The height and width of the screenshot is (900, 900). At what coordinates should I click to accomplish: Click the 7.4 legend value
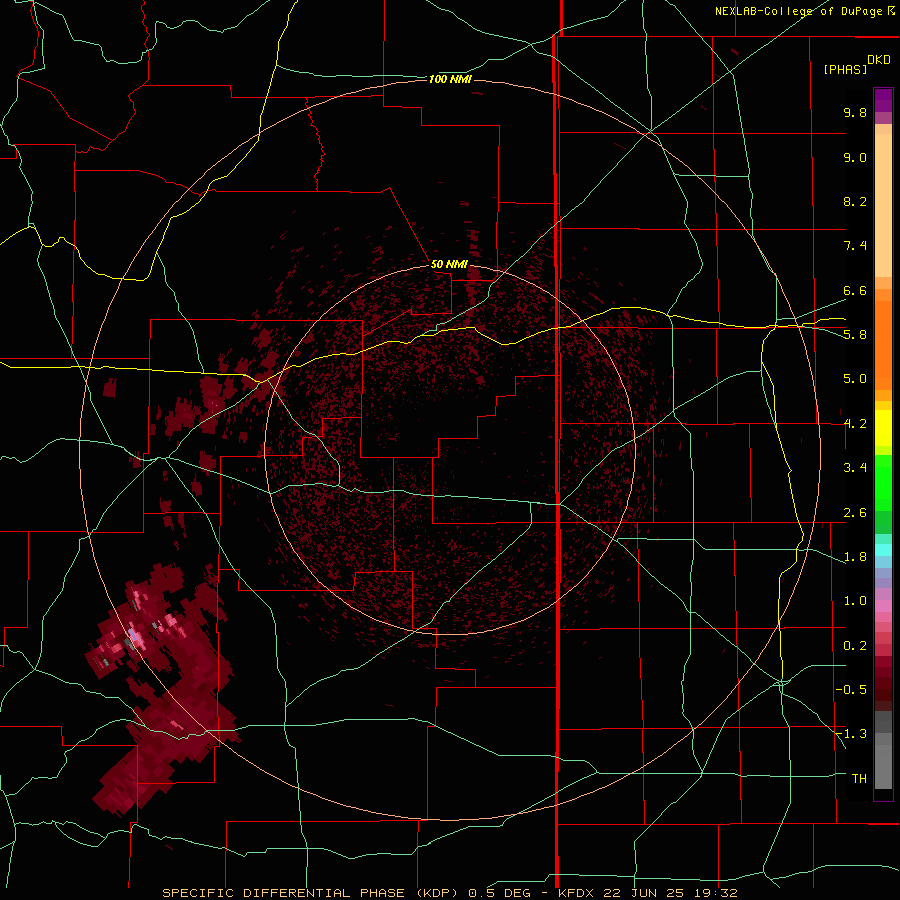point(855,246)
